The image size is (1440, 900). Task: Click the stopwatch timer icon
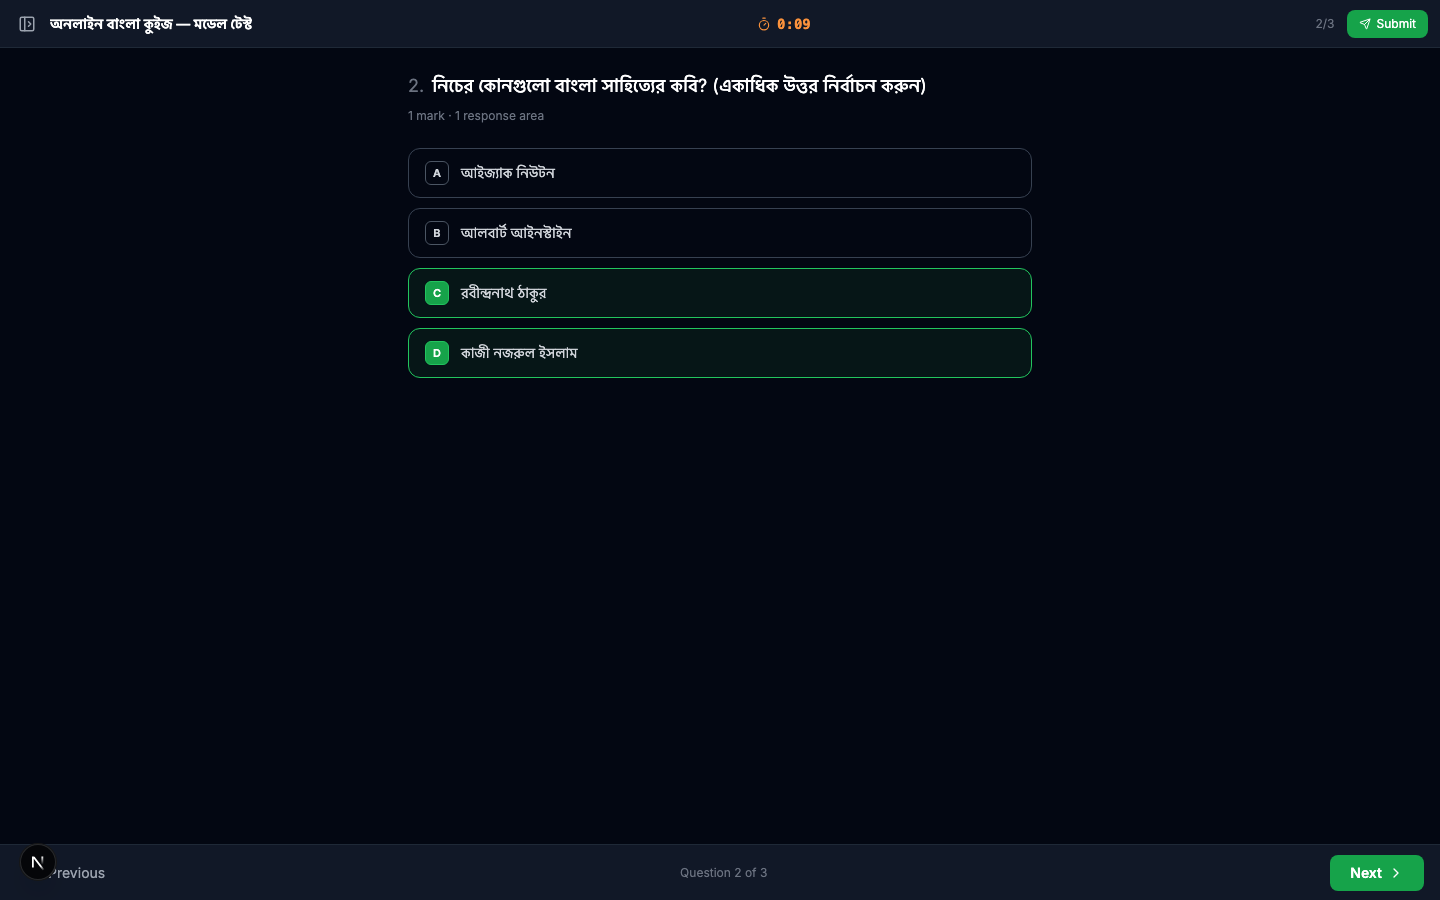(x=764, y=24)
